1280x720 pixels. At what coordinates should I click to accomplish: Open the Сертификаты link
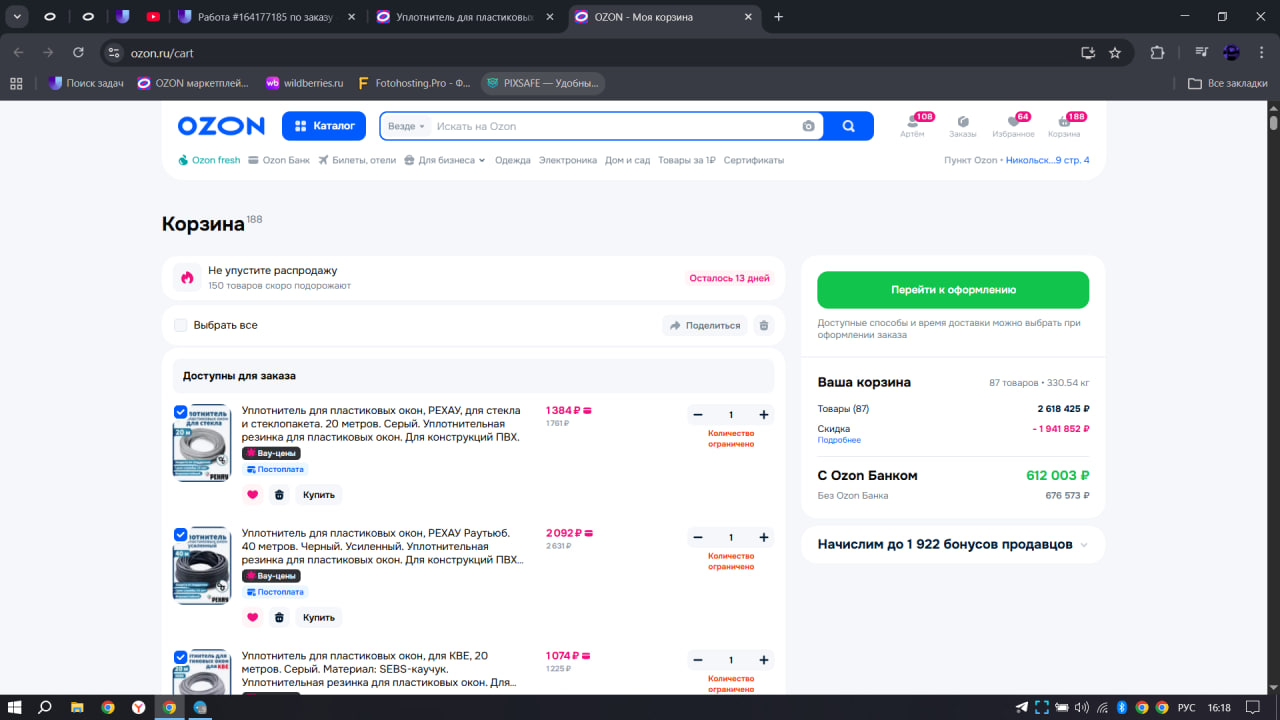[x=754, y=160]
